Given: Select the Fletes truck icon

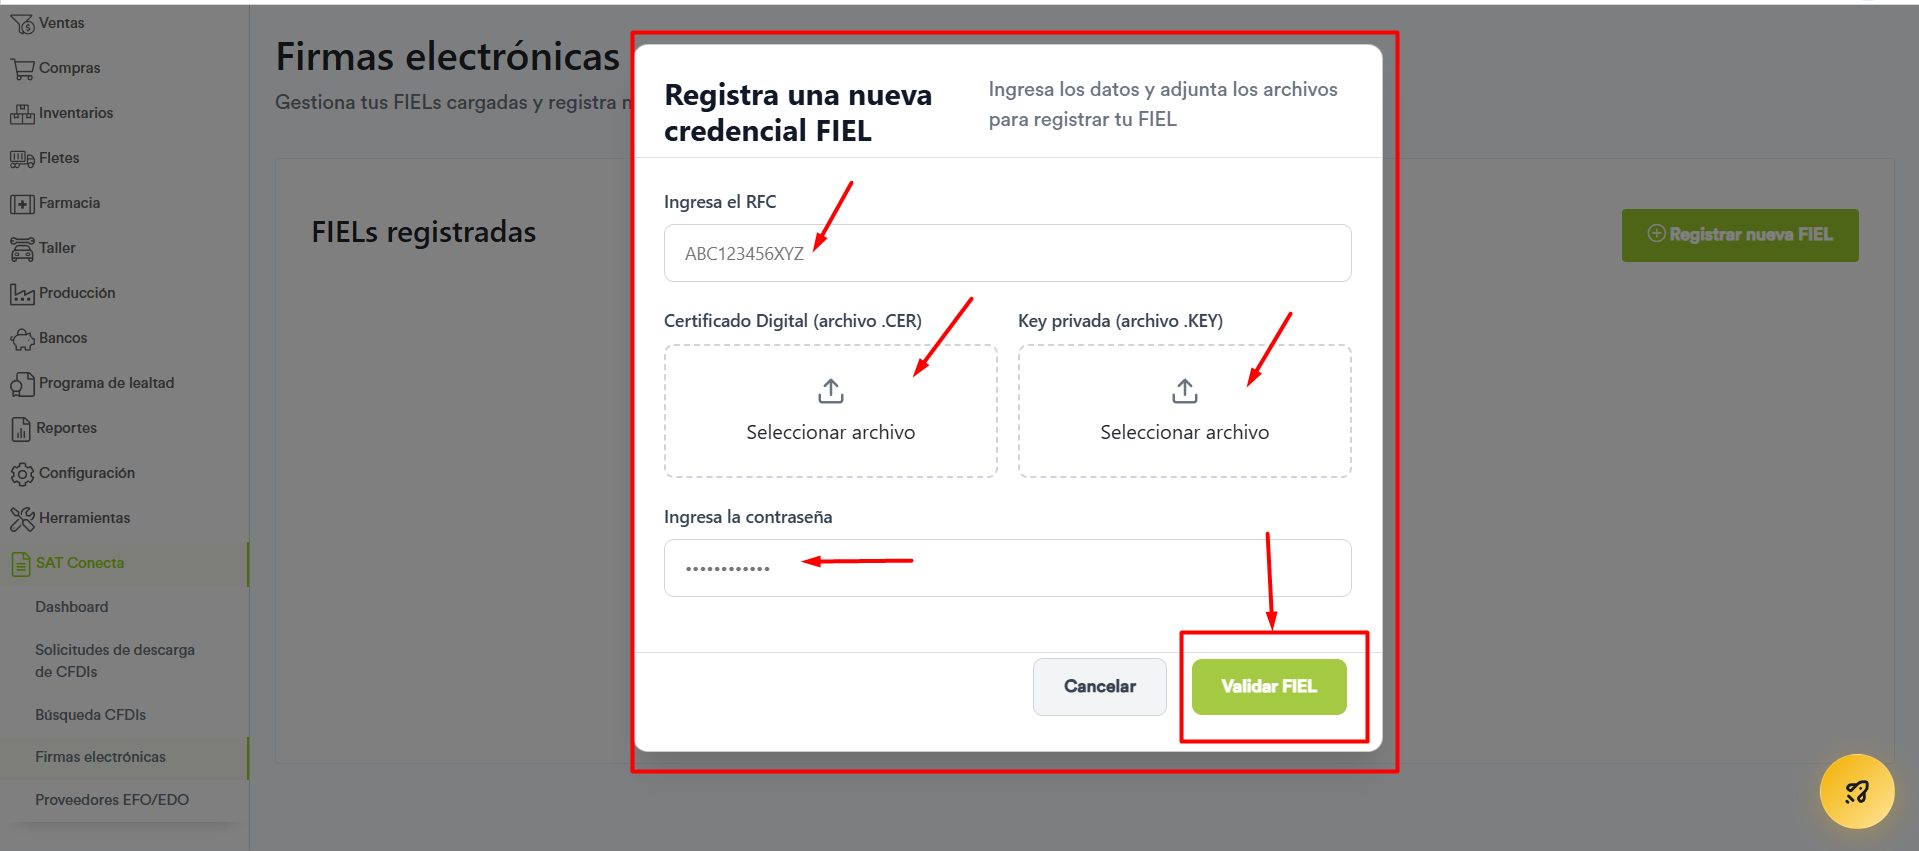Looking at the screenshot, I should [x=22, y=158].
